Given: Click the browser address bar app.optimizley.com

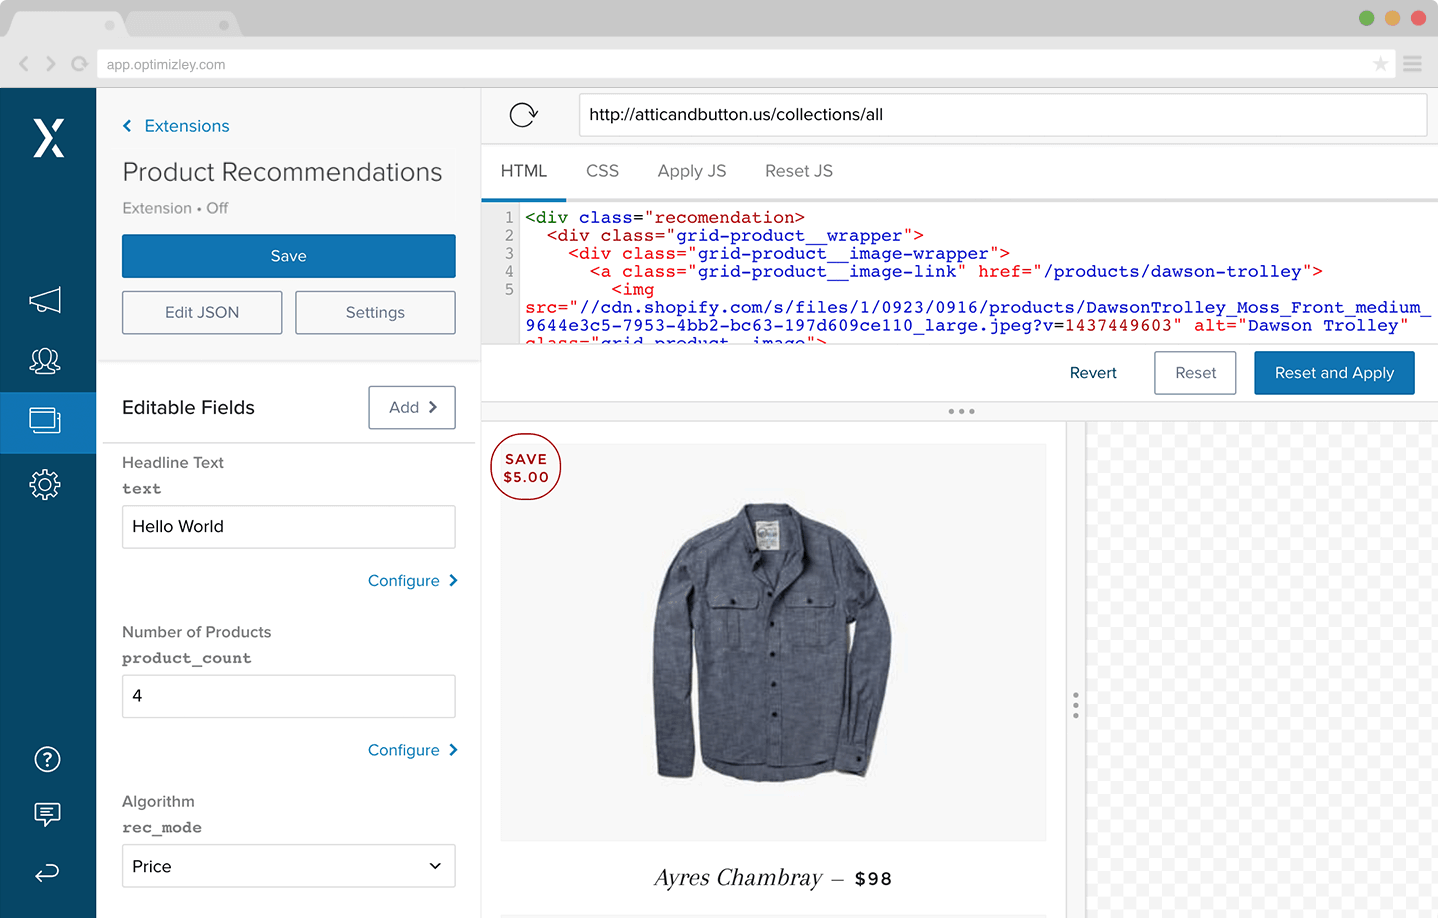Looking at the screenshot, I should point(746,64).
